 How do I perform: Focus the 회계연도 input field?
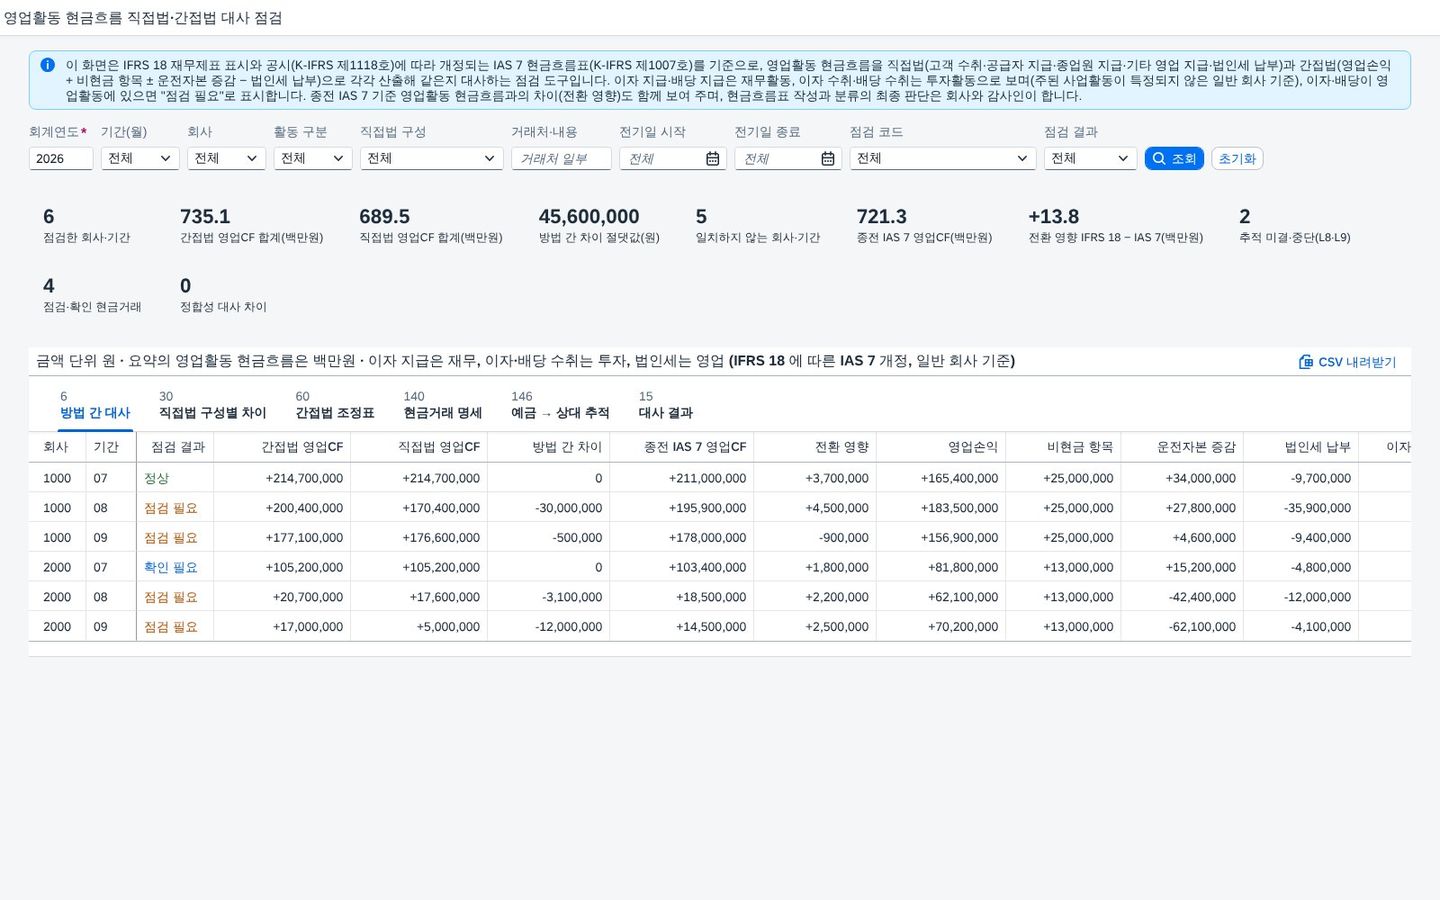pos(61,159)
